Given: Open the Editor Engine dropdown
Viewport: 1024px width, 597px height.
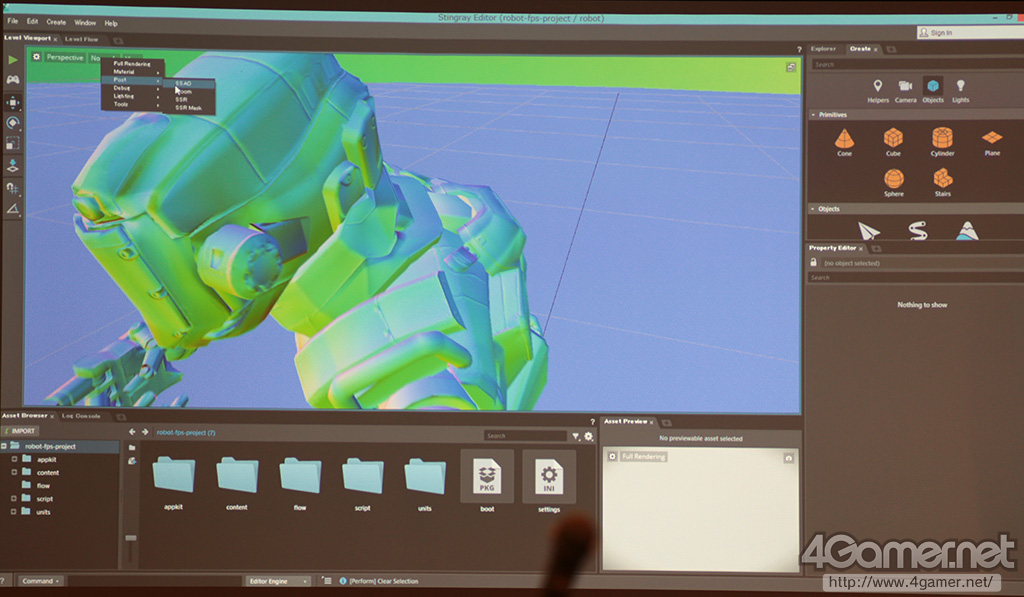Looking at the screenshot, I should (277, 581).
